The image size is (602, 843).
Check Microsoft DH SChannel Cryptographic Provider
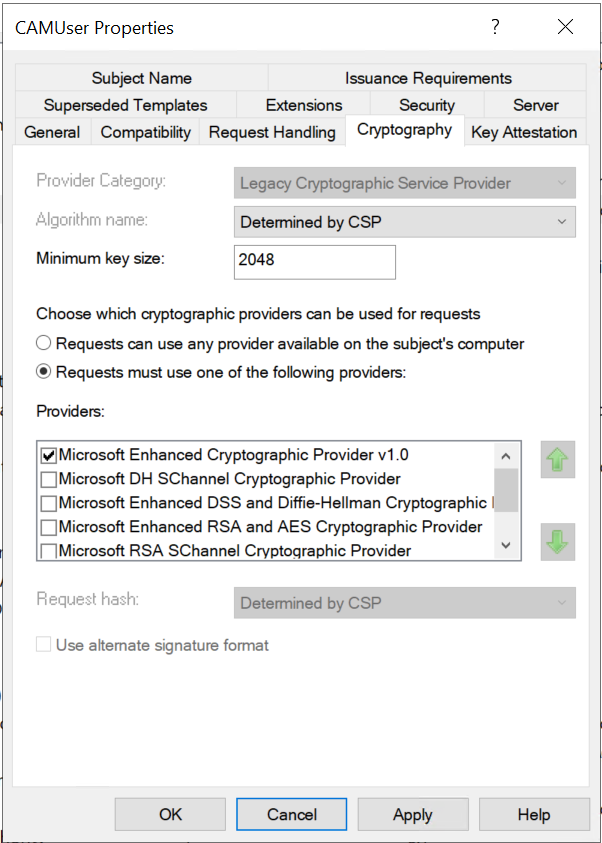(x=48, y=479)
